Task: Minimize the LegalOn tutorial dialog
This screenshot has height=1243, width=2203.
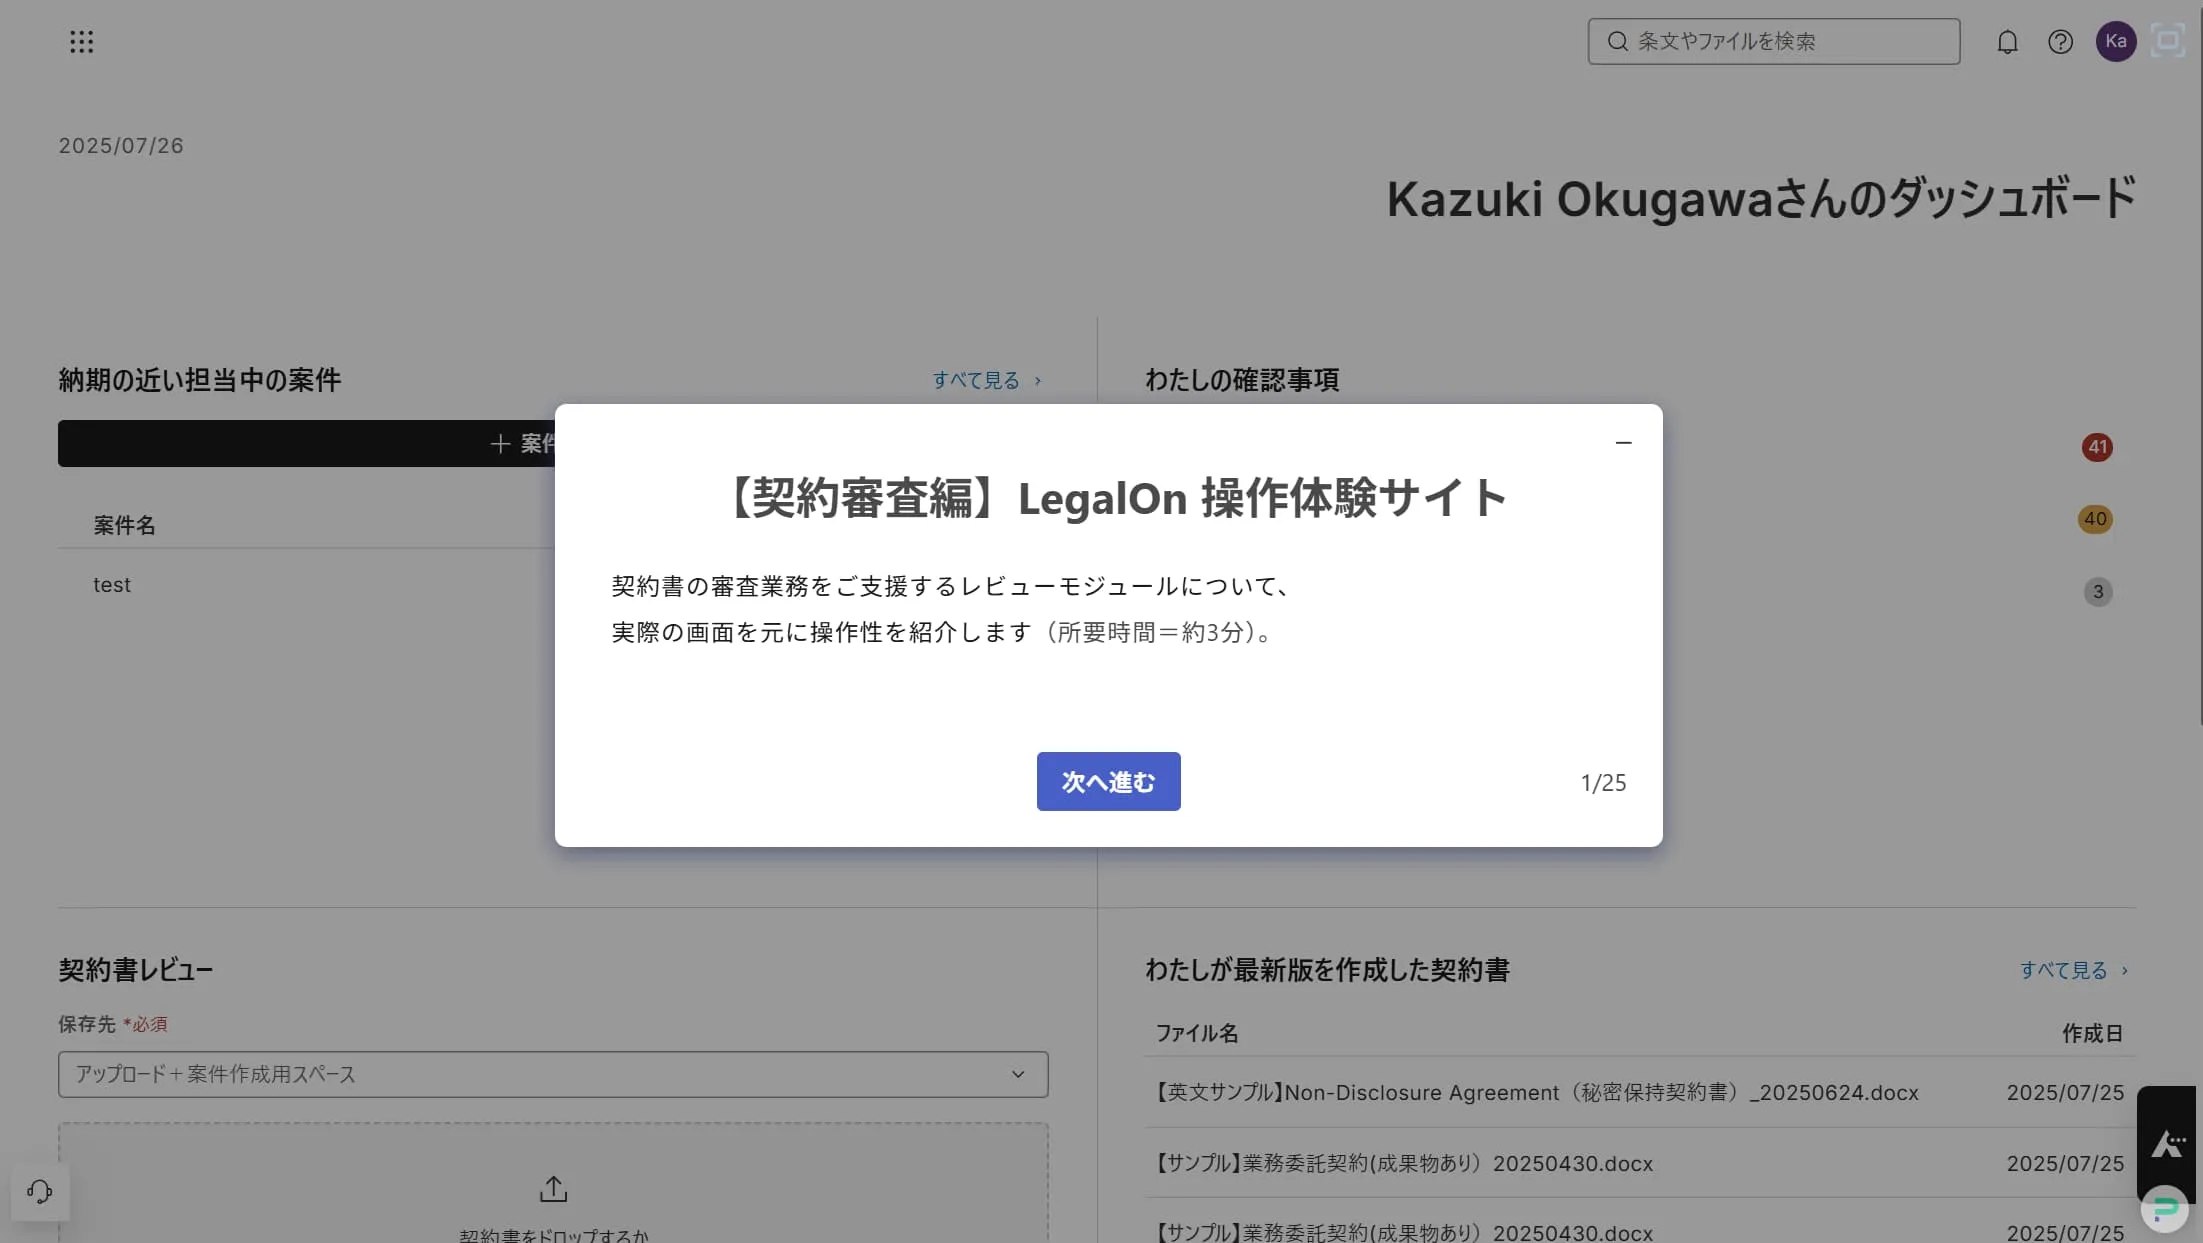Action: tap(1623, 442)
